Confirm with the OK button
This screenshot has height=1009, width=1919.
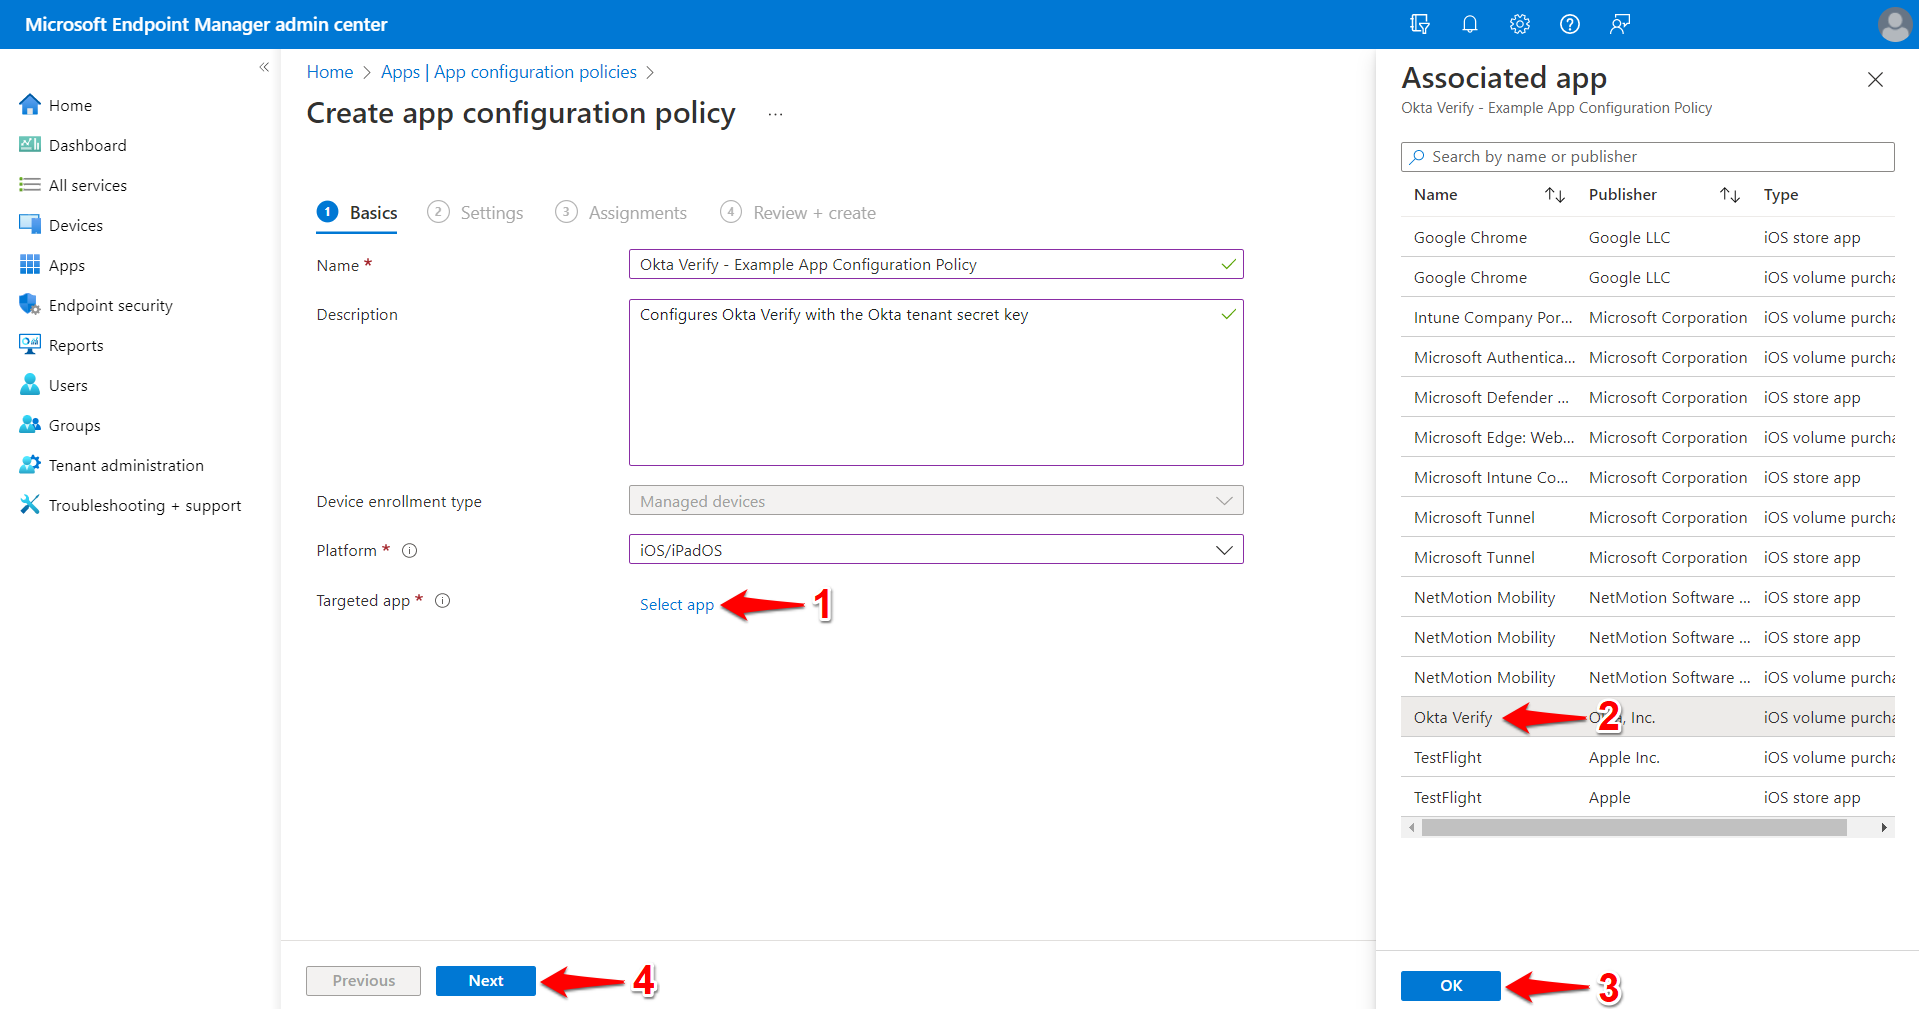(1451, 985)
